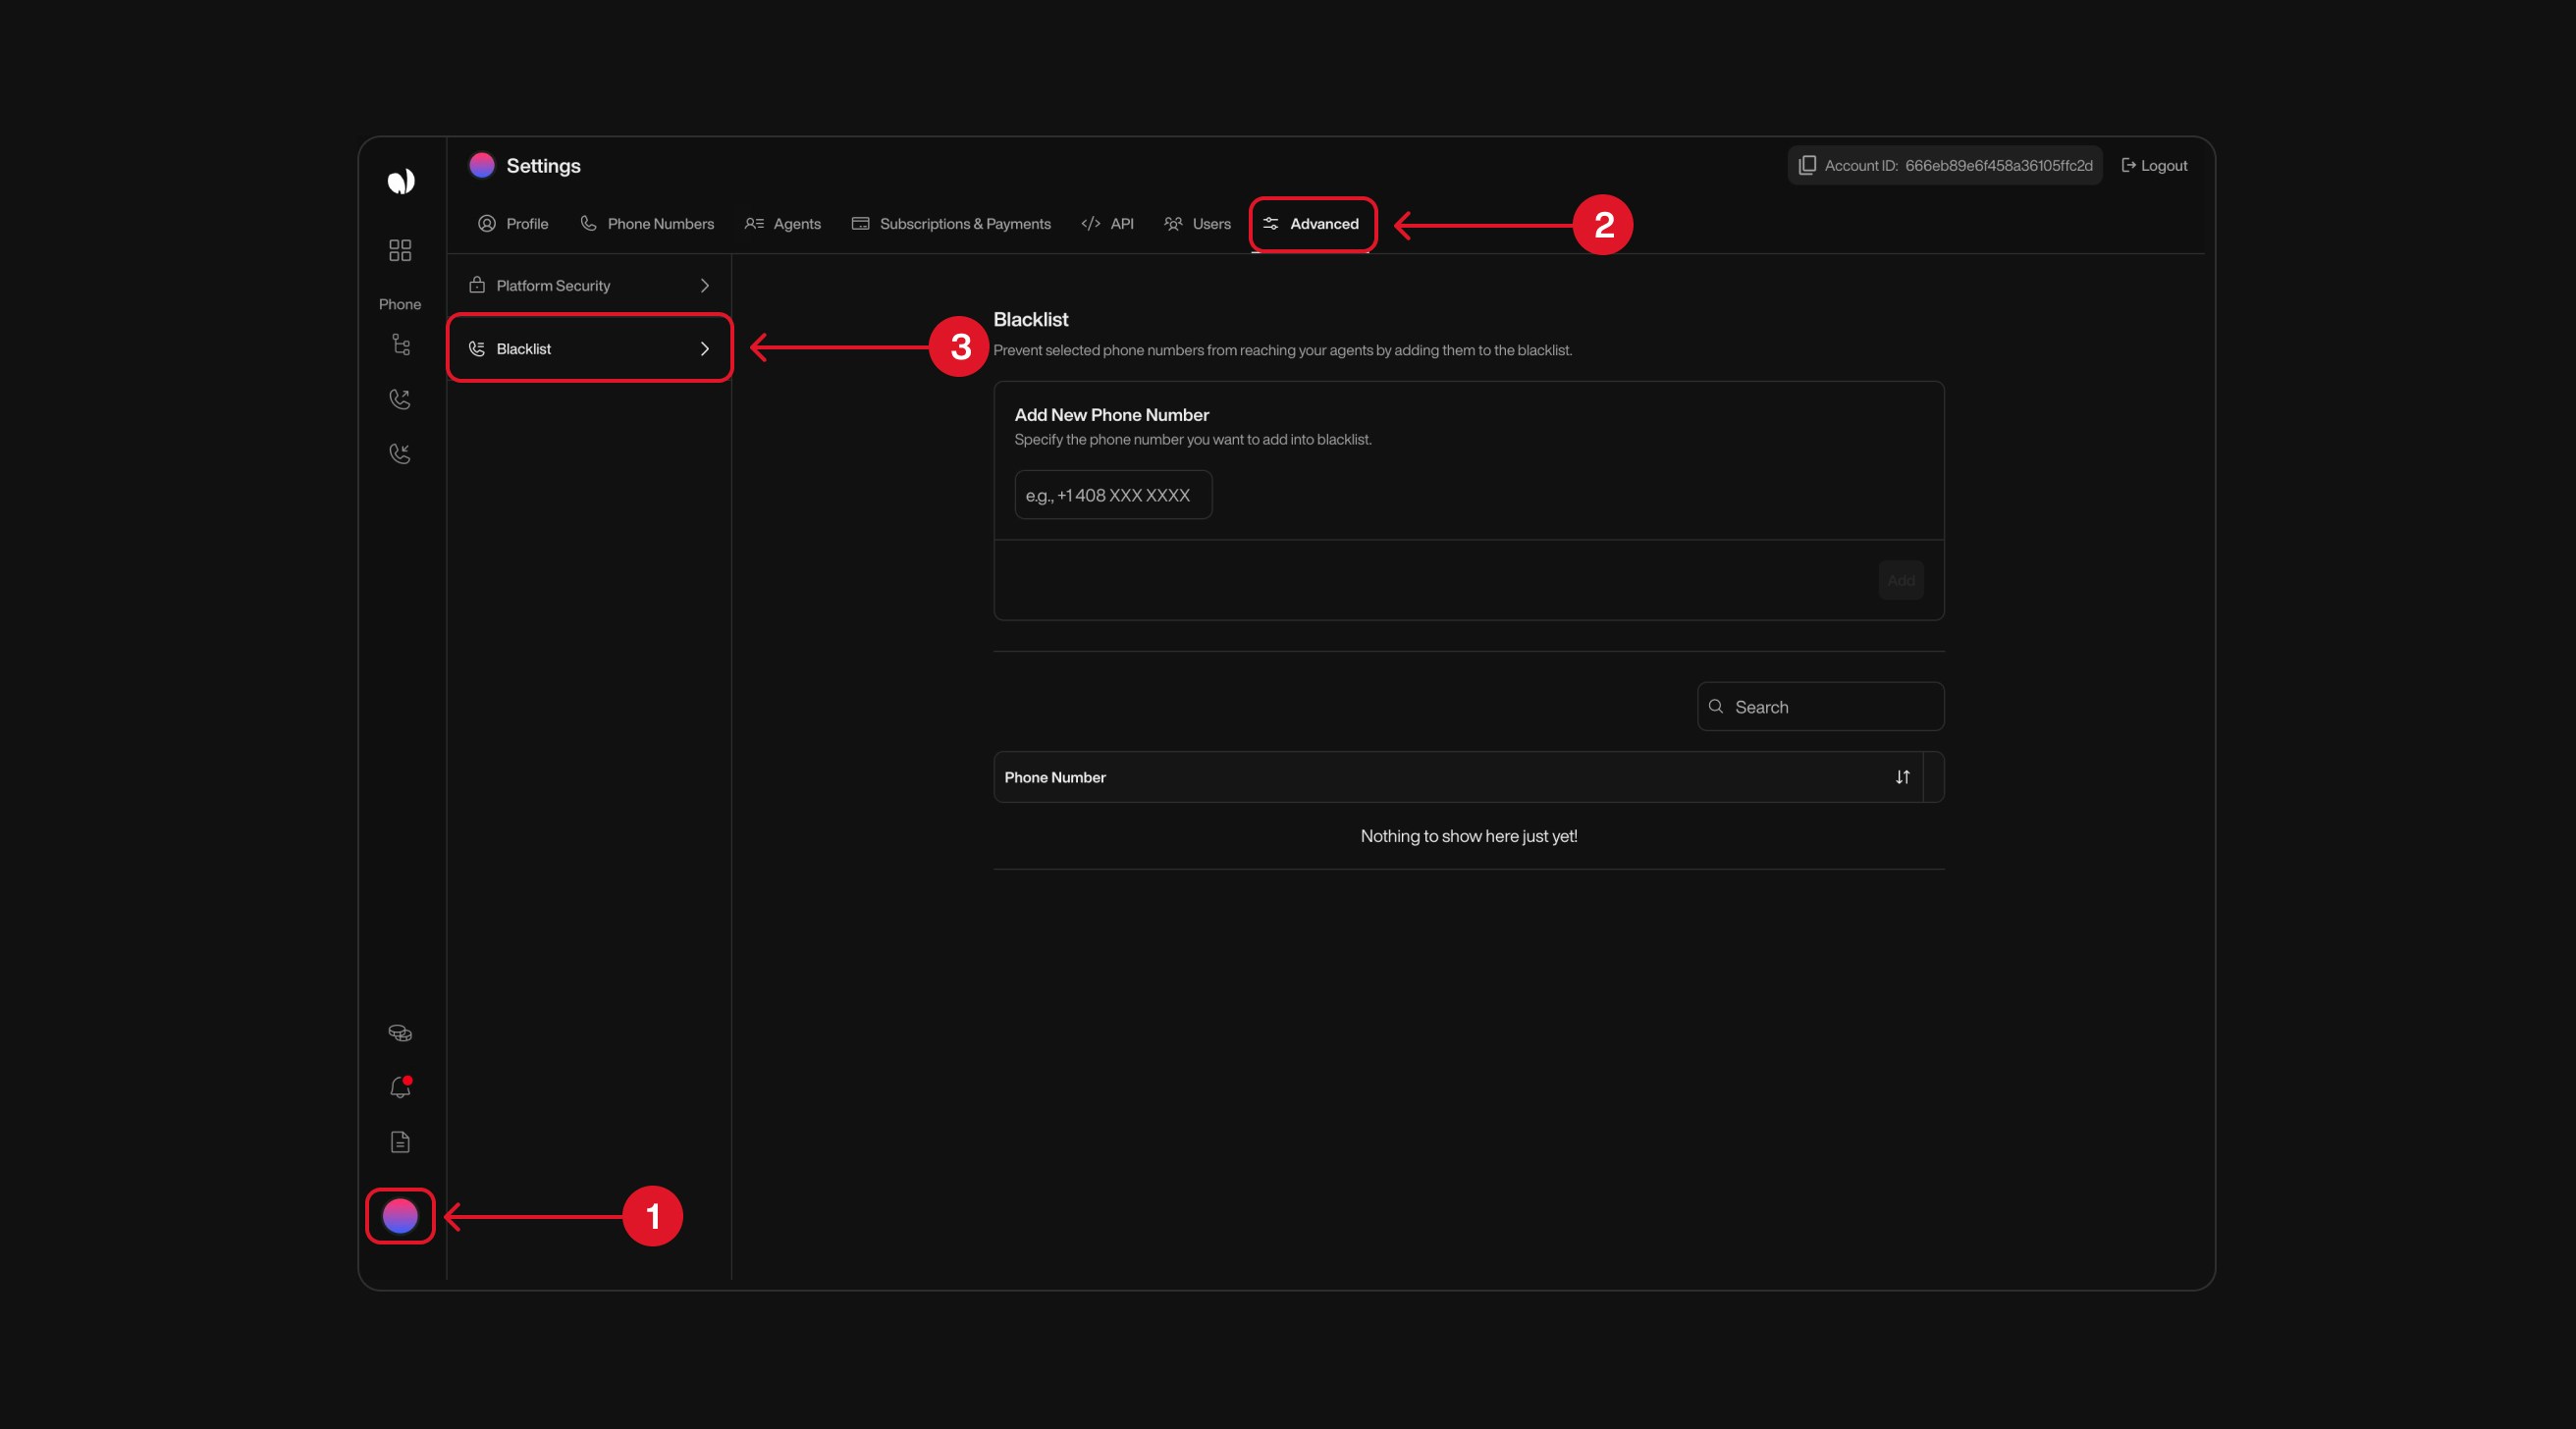Click the dashboard grid icon in sidebar

400,250
